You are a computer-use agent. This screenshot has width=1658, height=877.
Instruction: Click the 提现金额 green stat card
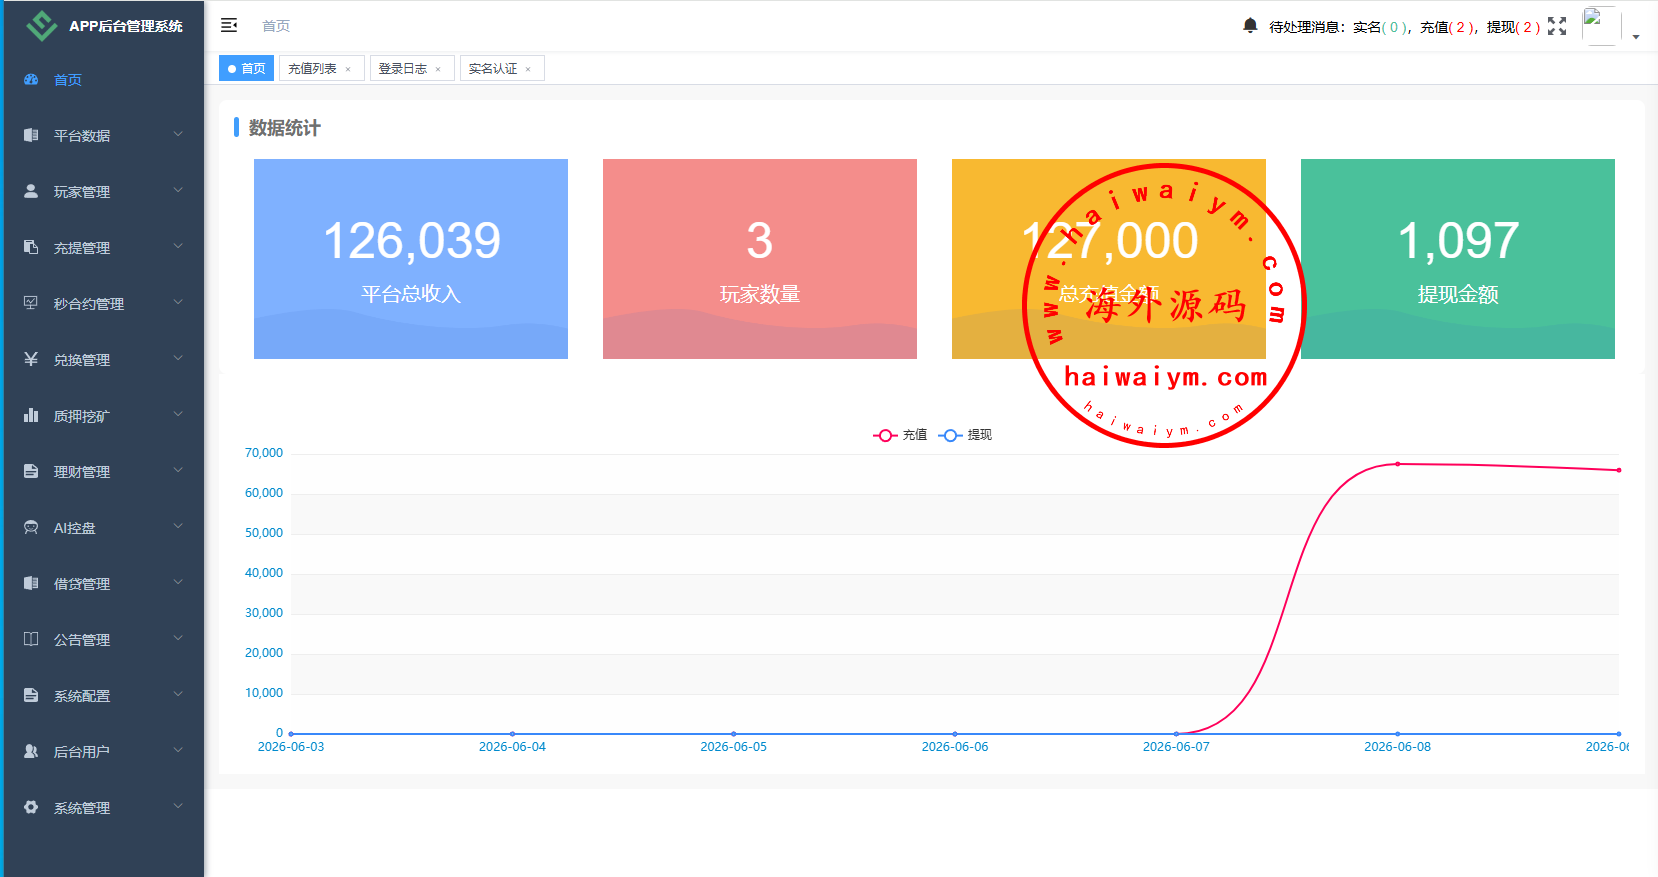1458,259
